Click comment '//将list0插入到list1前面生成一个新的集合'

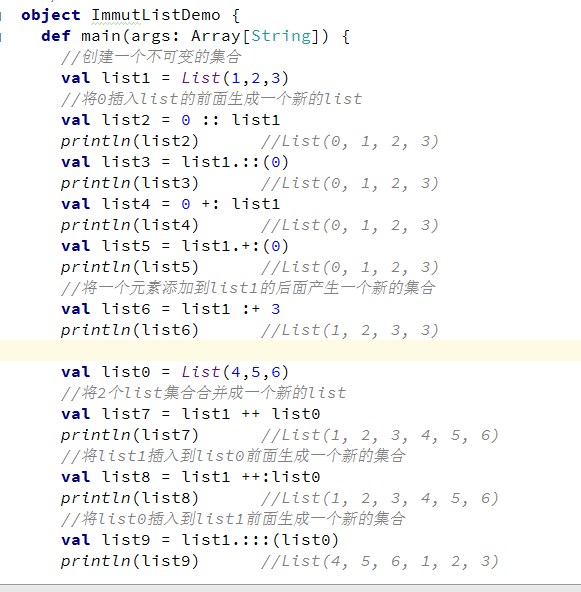(x=233, y=519)
